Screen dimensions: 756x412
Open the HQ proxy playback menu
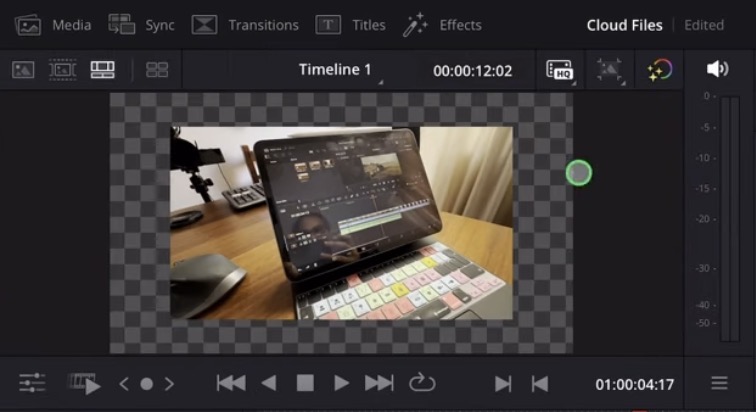[x=560, y=70]
